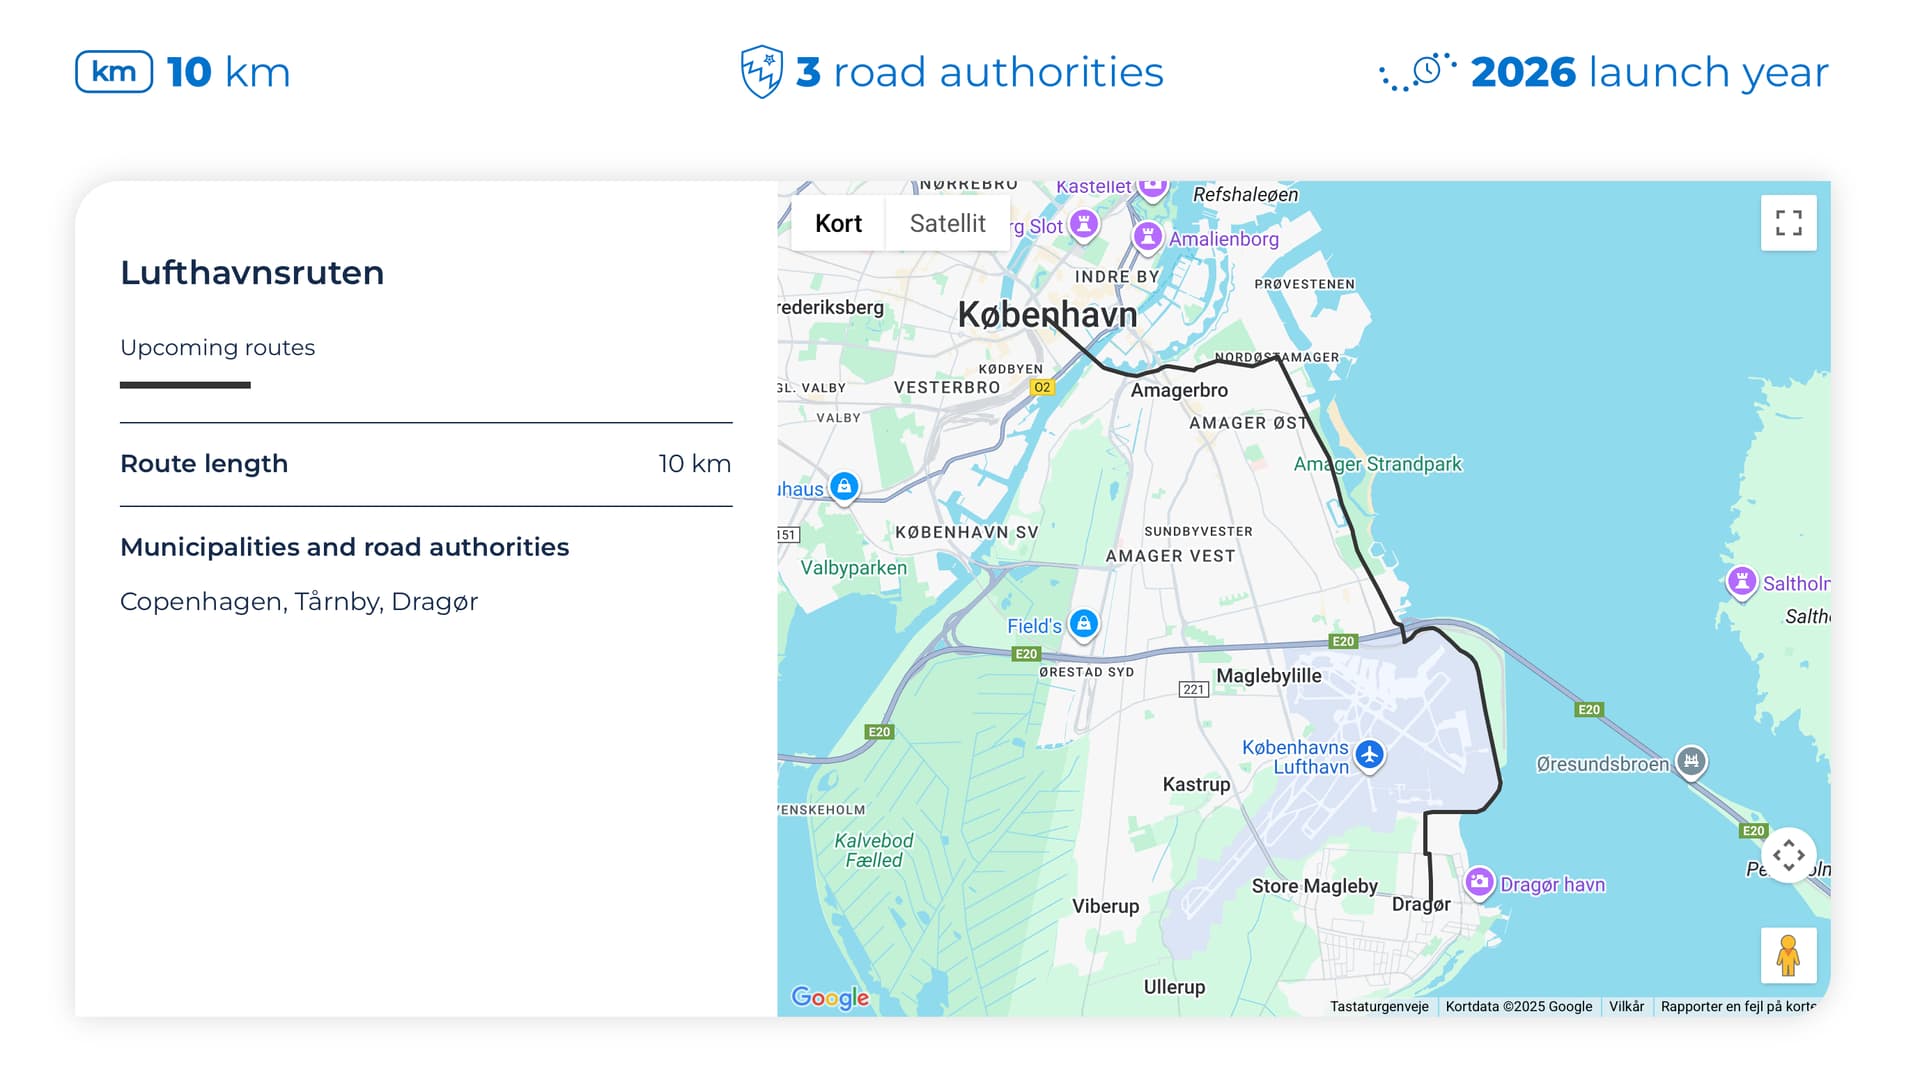Click the Street View pegman icon
This screenshot has height=1085, width=1920.
click(x=1788, y=955)
